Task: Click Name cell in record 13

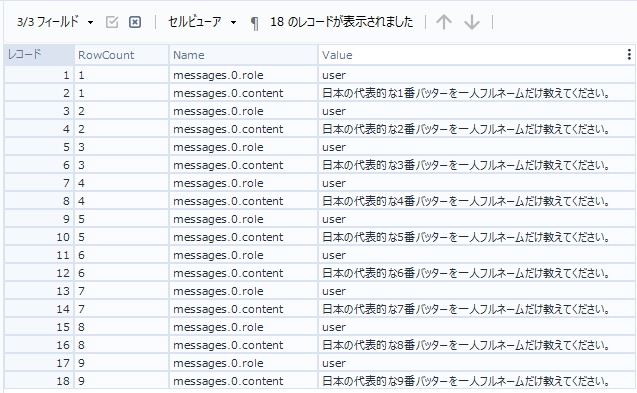Action: coord(243,291)
